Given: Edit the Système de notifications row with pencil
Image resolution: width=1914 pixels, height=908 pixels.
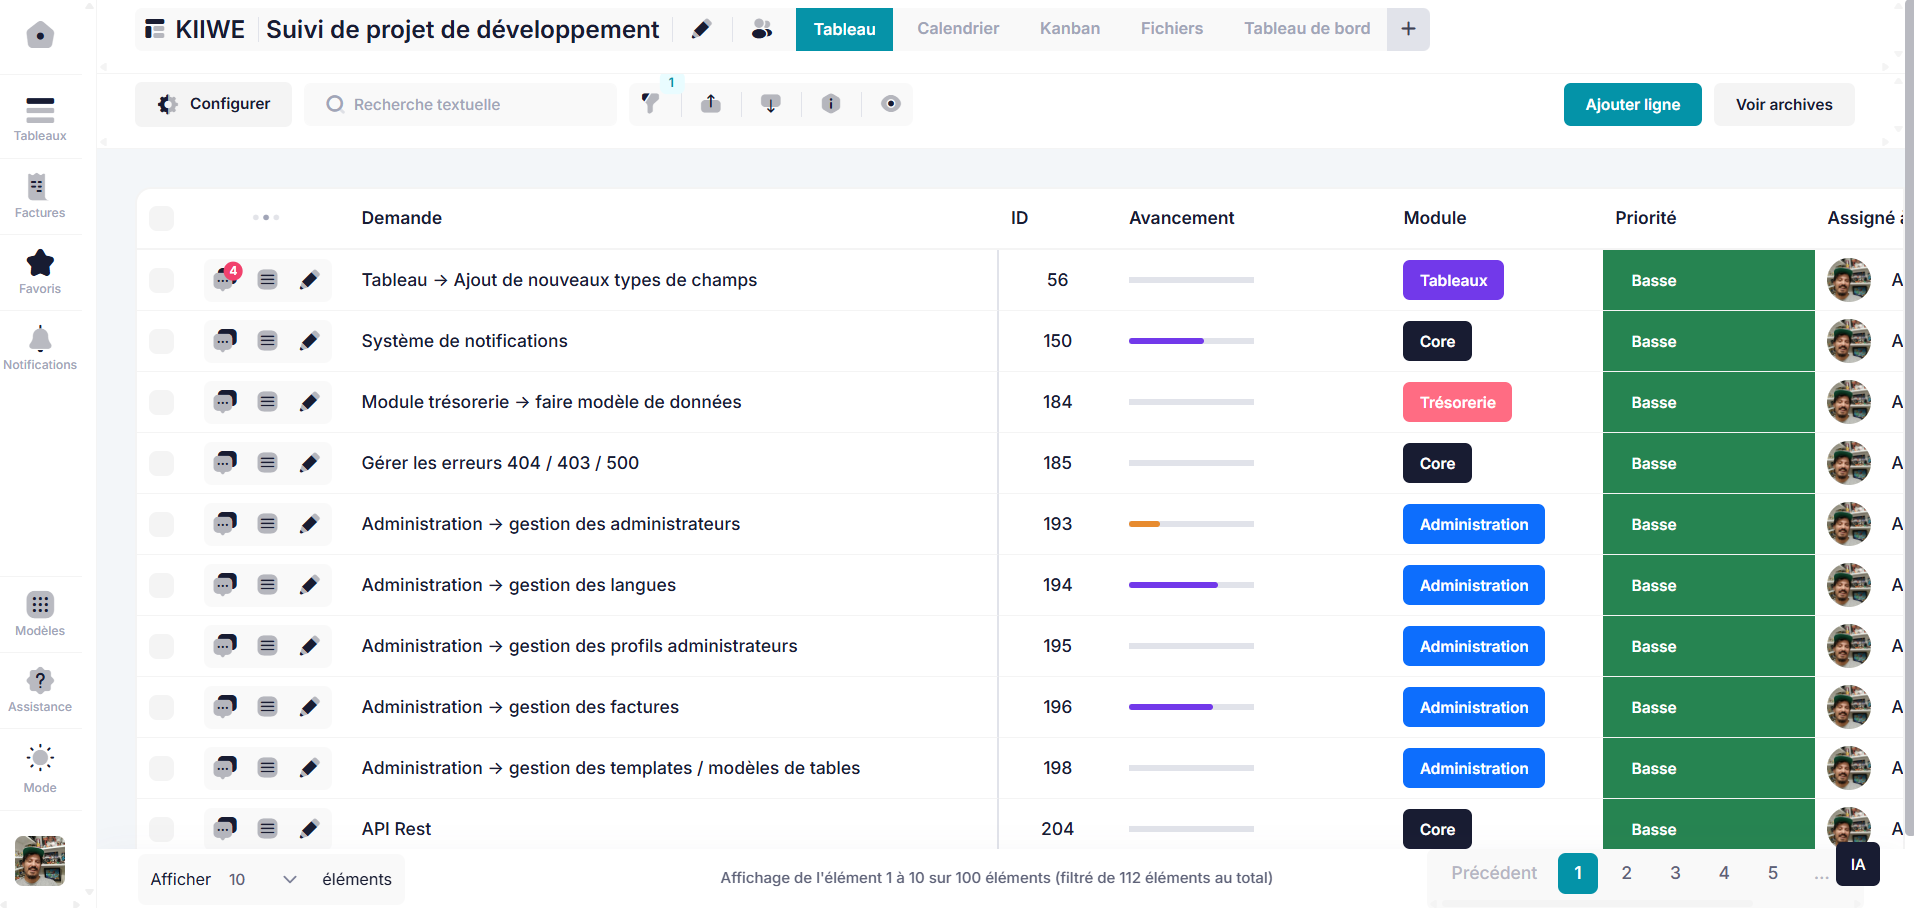Looking at the screenshot, I should [x=309, y=341].
